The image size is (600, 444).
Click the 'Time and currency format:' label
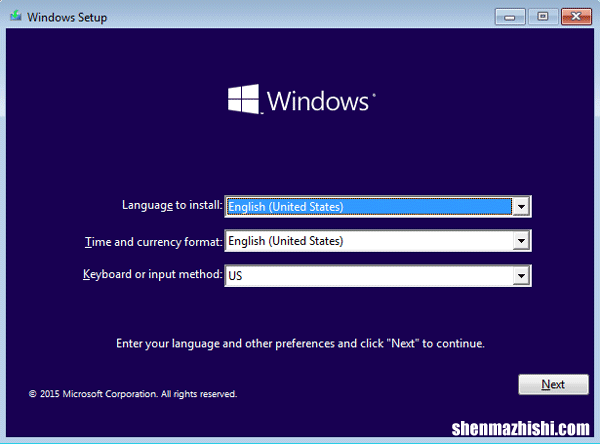(x=153, y=242)
